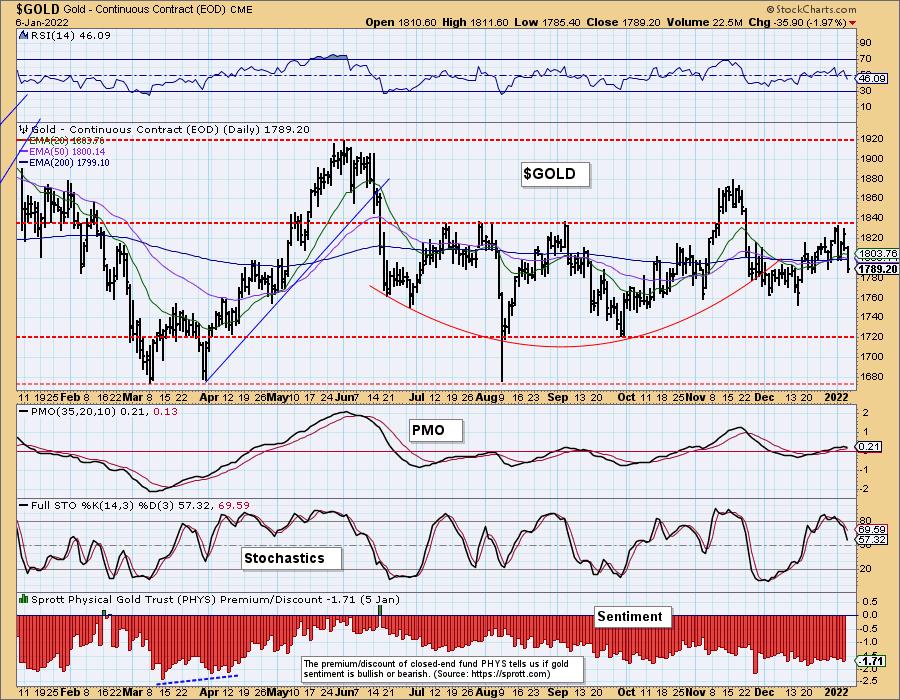The width and height of the screenshot is (900, 700).
Task: Click the EMA(50) 1800.14 legend text
Action: pyautogui.click(x=67, y=151)
